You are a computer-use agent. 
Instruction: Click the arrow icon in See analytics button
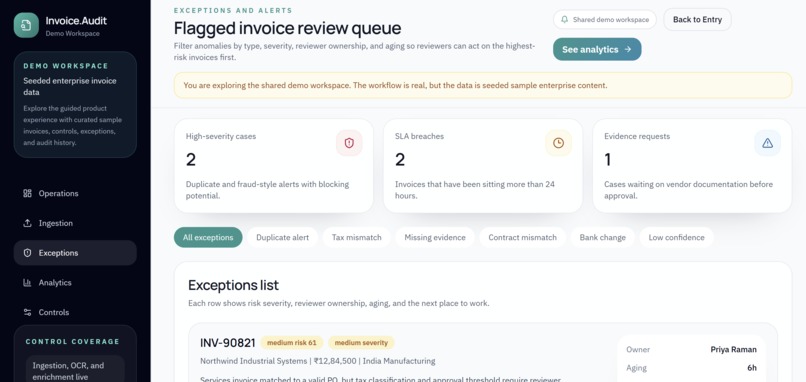[628, 49]
